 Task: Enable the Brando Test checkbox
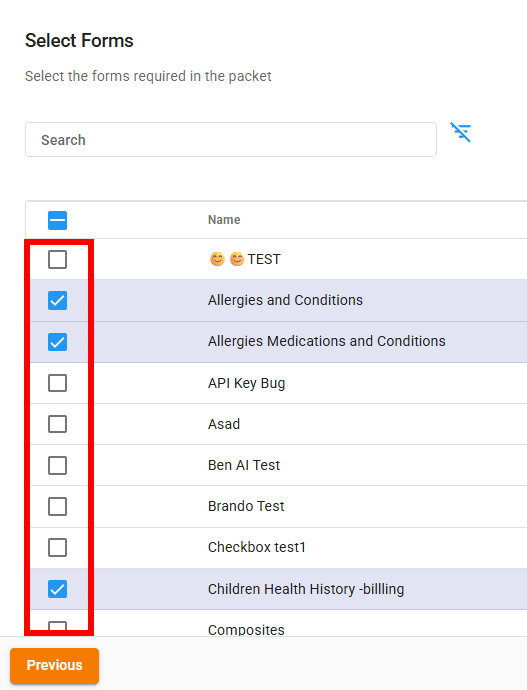pos(58,506)
